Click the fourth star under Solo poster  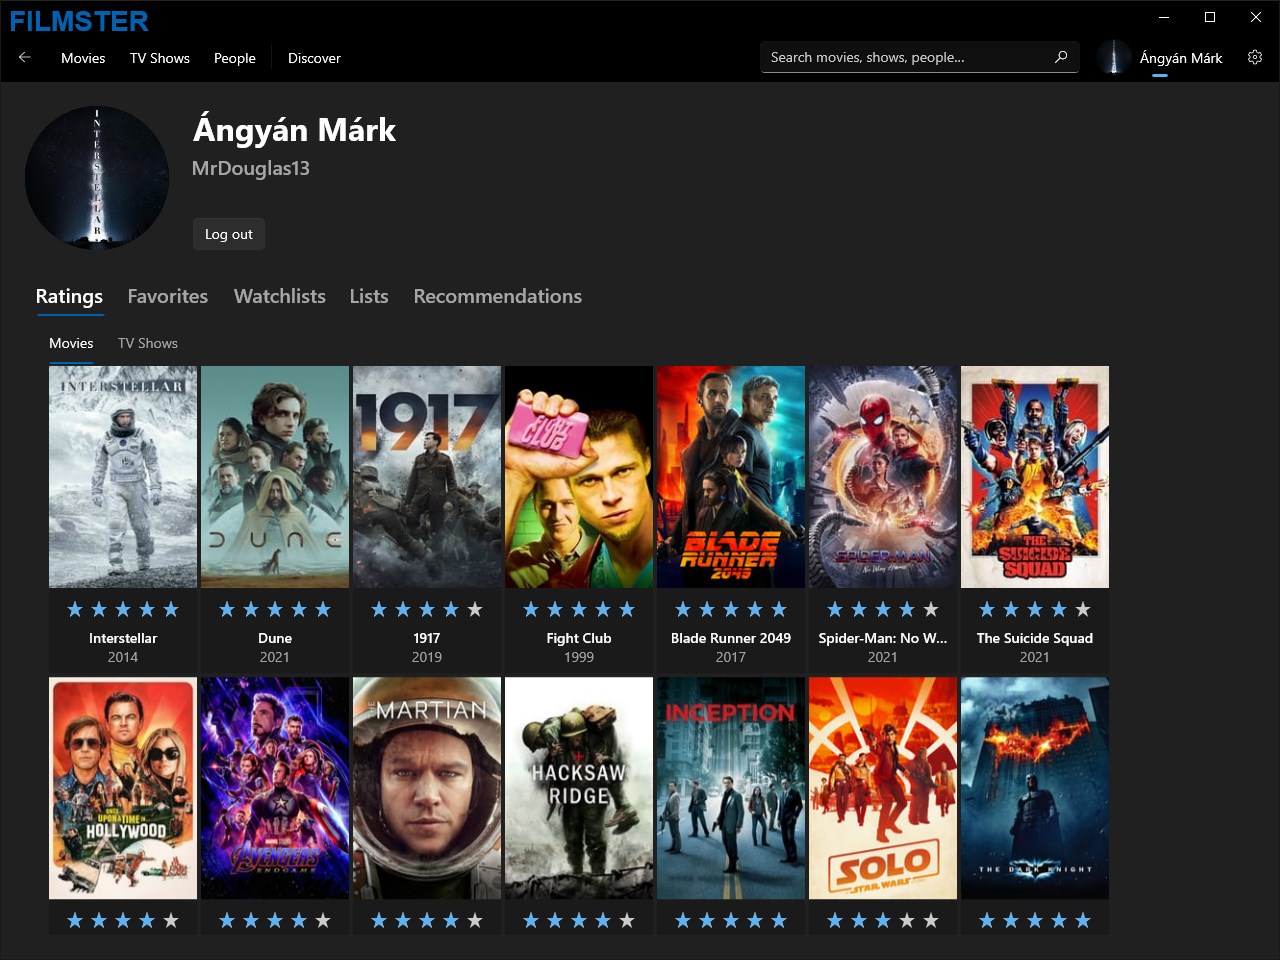tap(907, 920)
